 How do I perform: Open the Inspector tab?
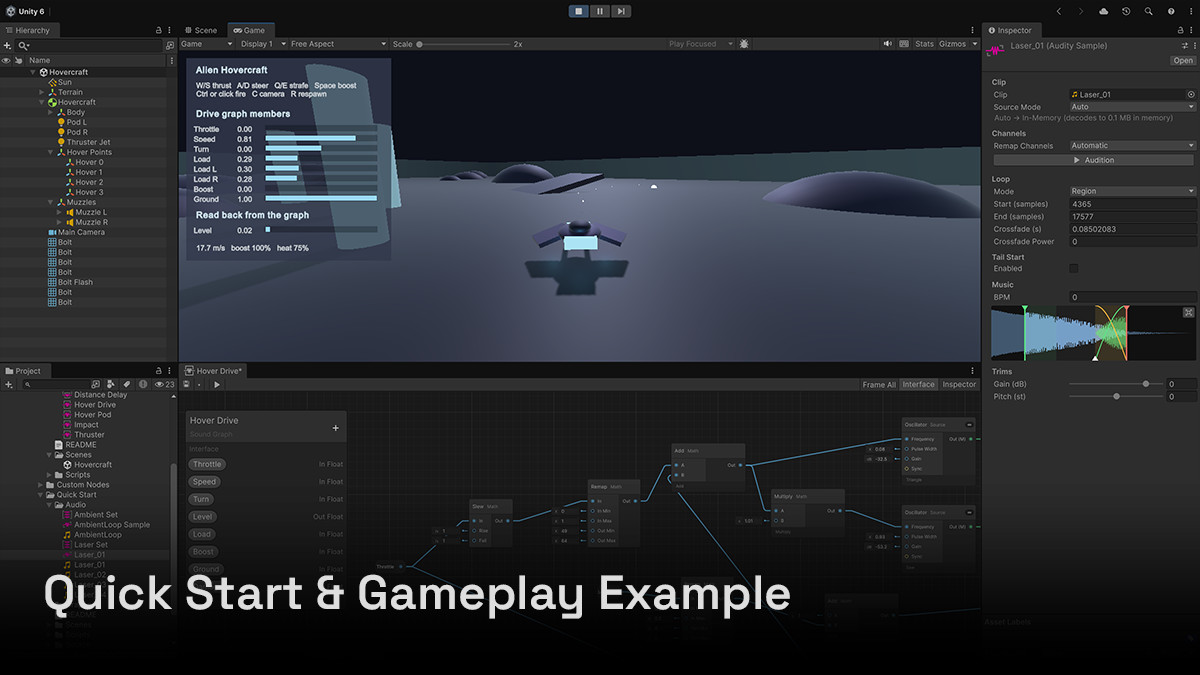click(1010, 30)
